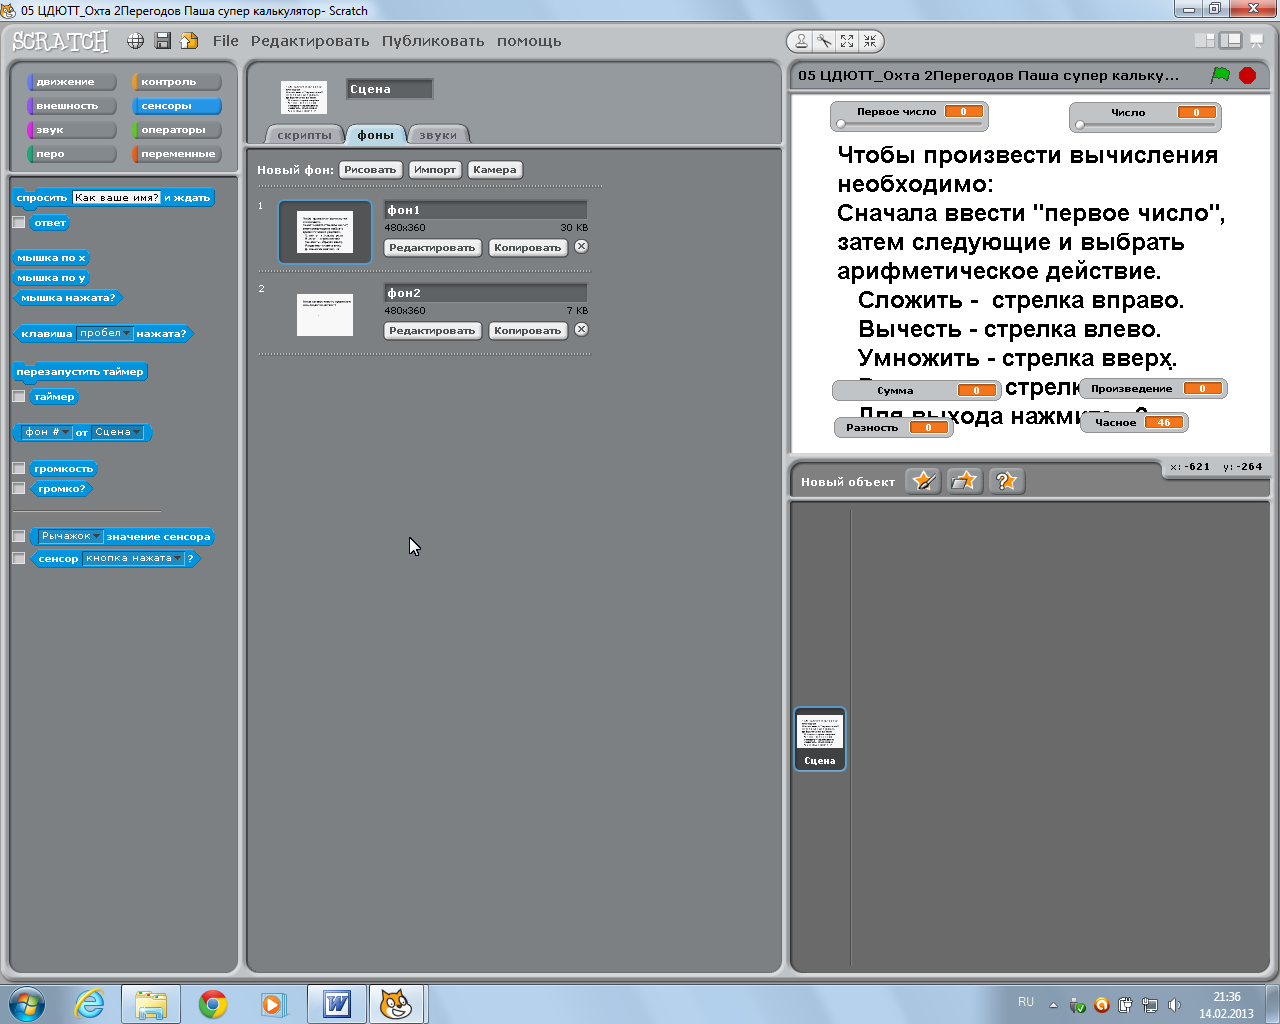
Task: Open Windows Explorer from taskbar
Action: pyautogui.click(x=151, y=1004)
